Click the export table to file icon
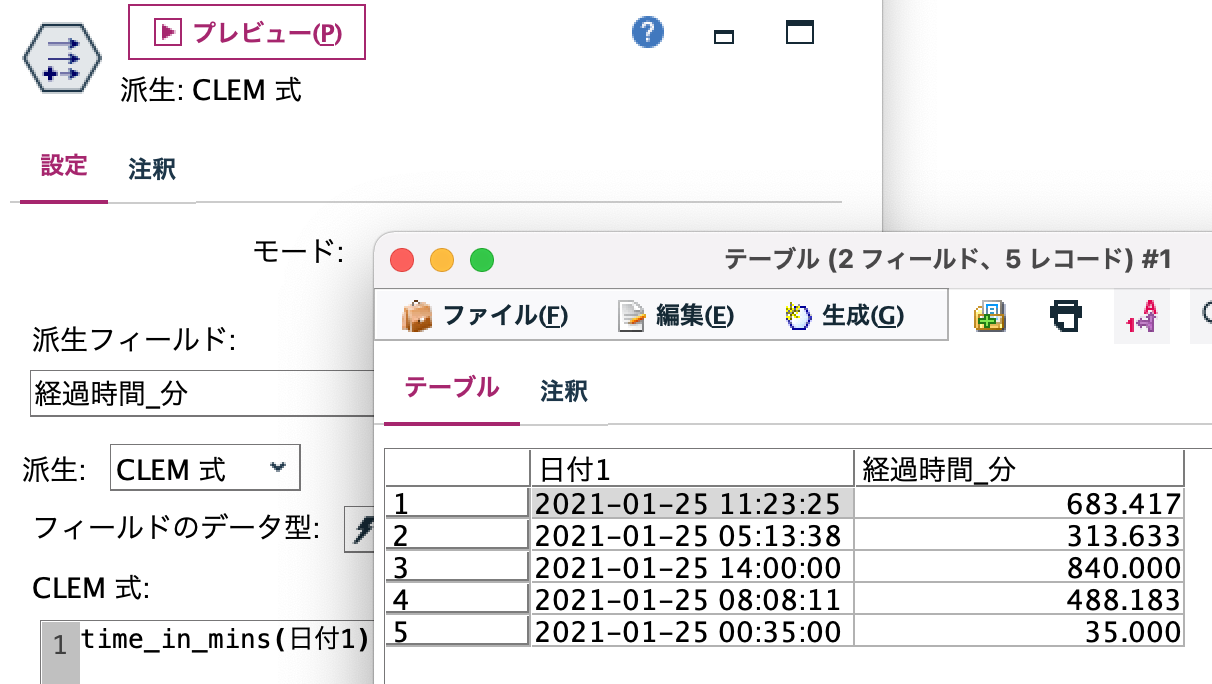 pyautogui.click(x=988, y=315)
